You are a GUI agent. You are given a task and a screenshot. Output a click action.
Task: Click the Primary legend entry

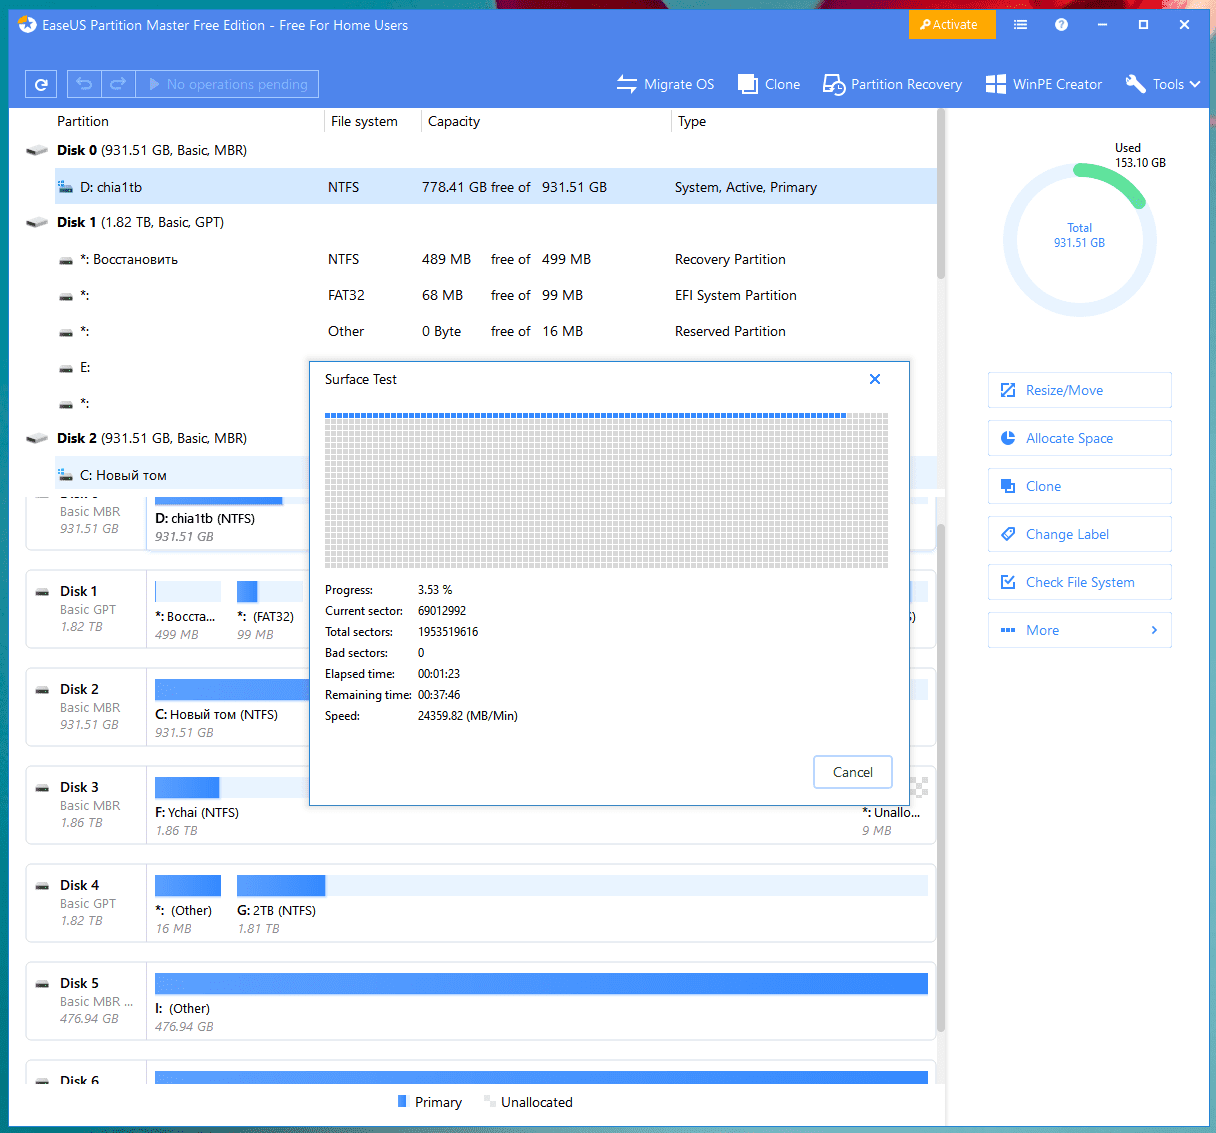429,1102
